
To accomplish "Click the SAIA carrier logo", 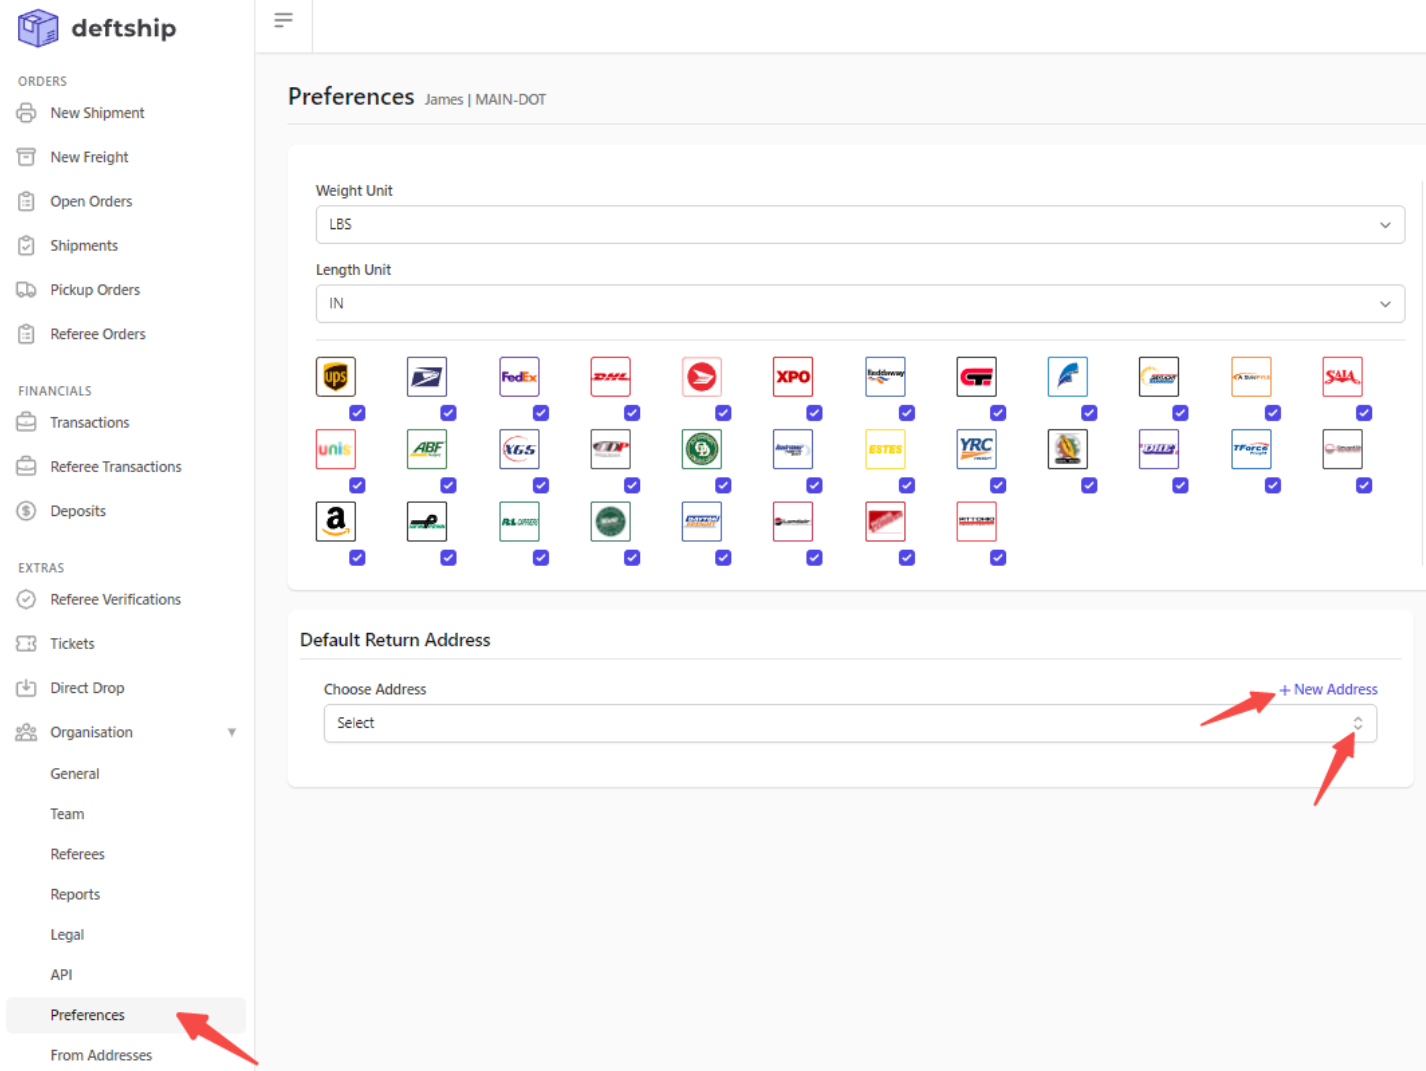I will click(x=1342, y=377).
